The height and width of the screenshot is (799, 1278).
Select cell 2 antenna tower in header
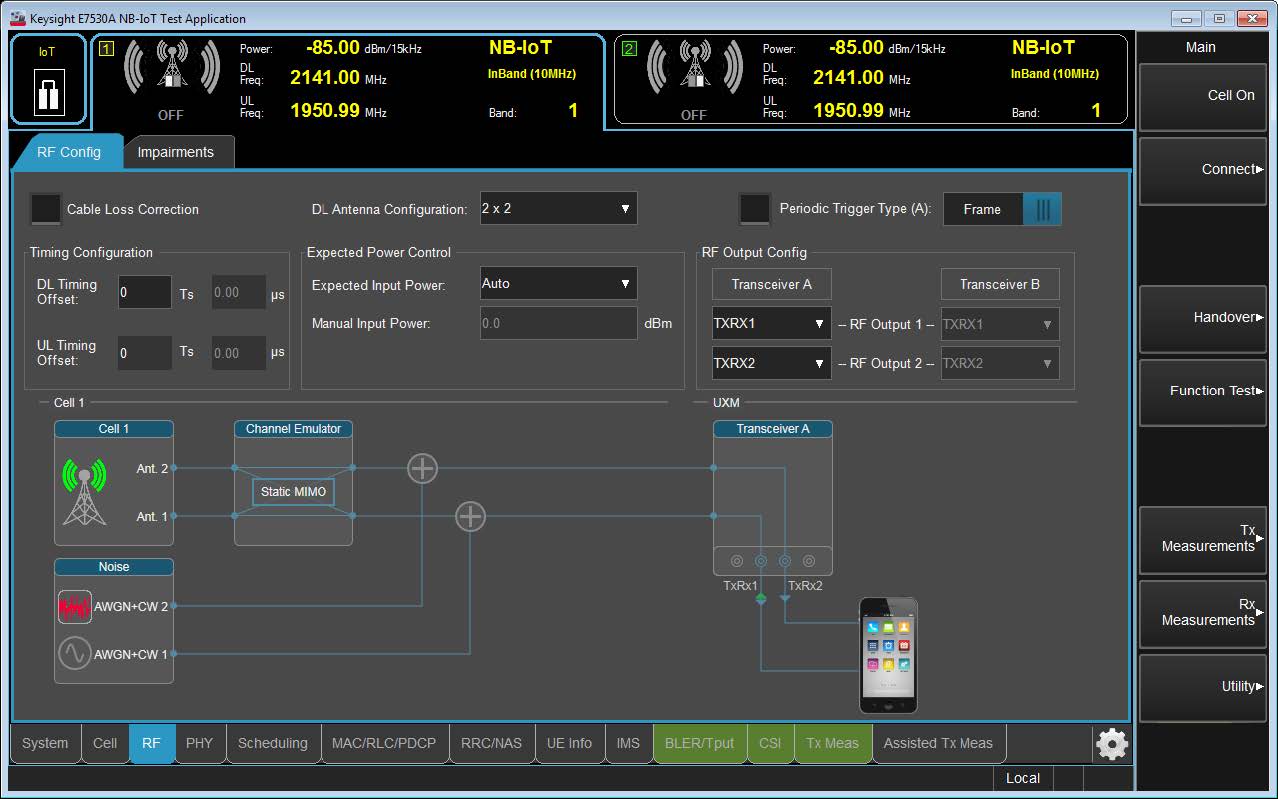694,70
